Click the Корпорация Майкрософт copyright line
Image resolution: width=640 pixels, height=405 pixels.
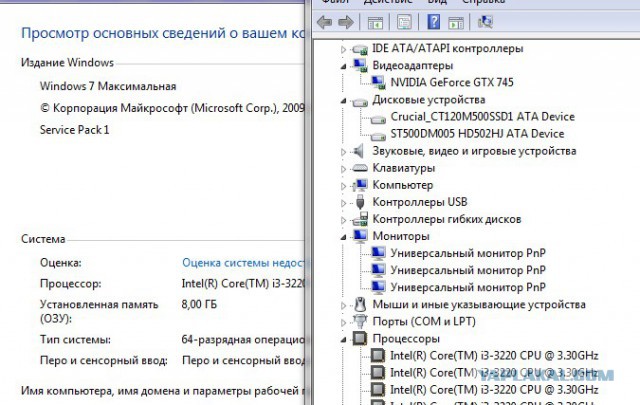click(172, 108)
